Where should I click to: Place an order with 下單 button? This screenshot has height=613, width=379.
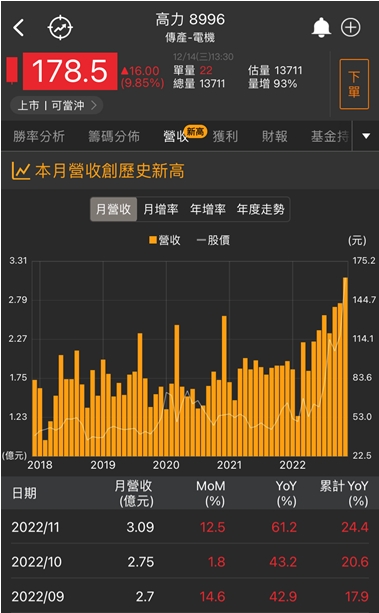[x=354, y=84]
